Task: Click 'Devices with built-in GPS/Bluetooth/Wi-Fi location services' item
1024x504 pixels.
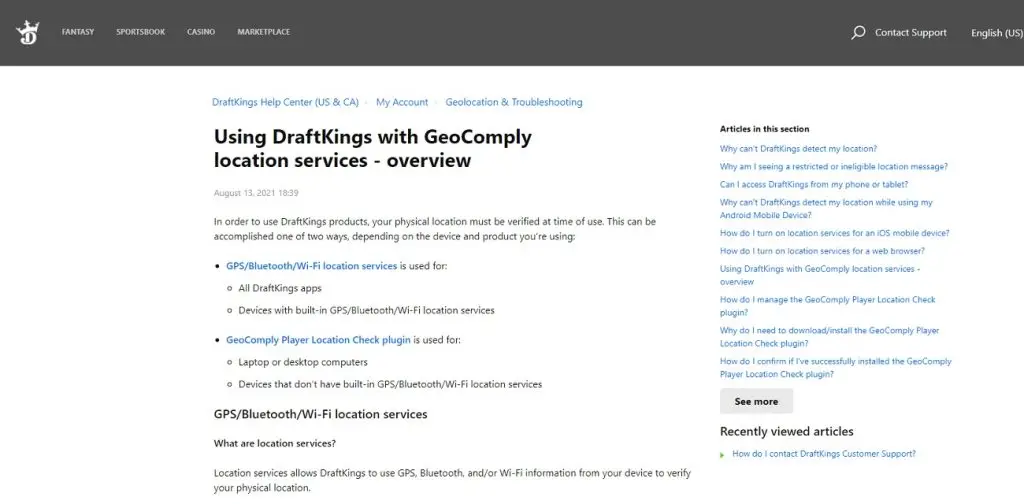Action: [x=366, y=310]
